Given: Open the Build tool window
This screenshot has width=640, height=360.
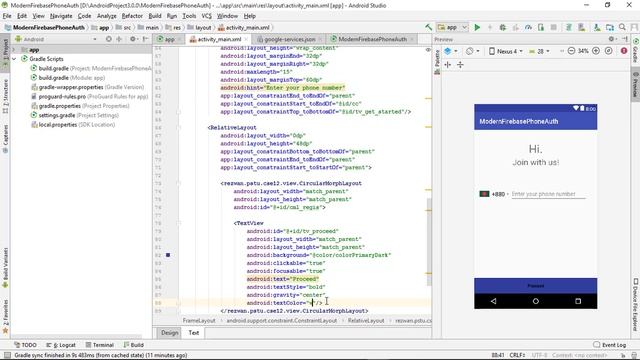Looking at the screenshot, I should pos(134,345).
